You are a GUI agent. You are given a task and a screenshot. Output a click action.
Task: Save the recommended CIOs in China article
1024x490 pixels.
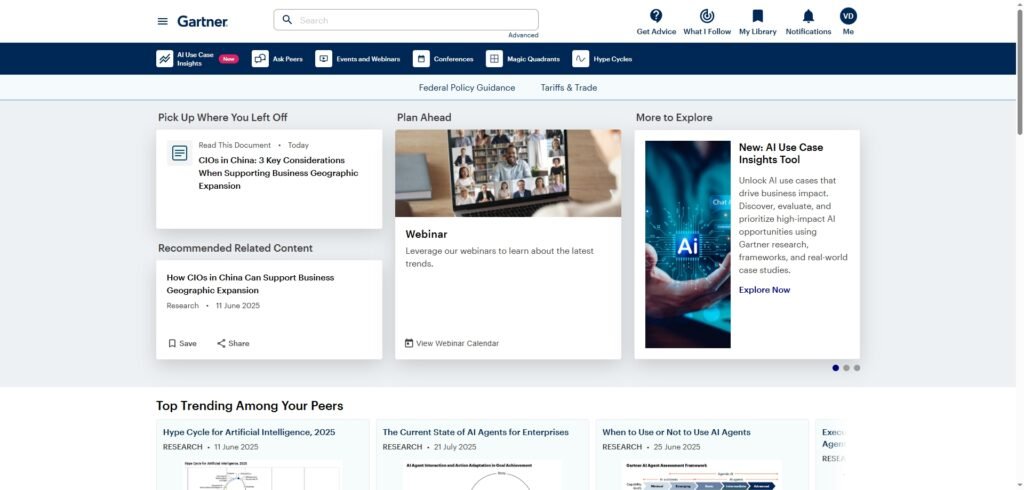tap(182, 343)
